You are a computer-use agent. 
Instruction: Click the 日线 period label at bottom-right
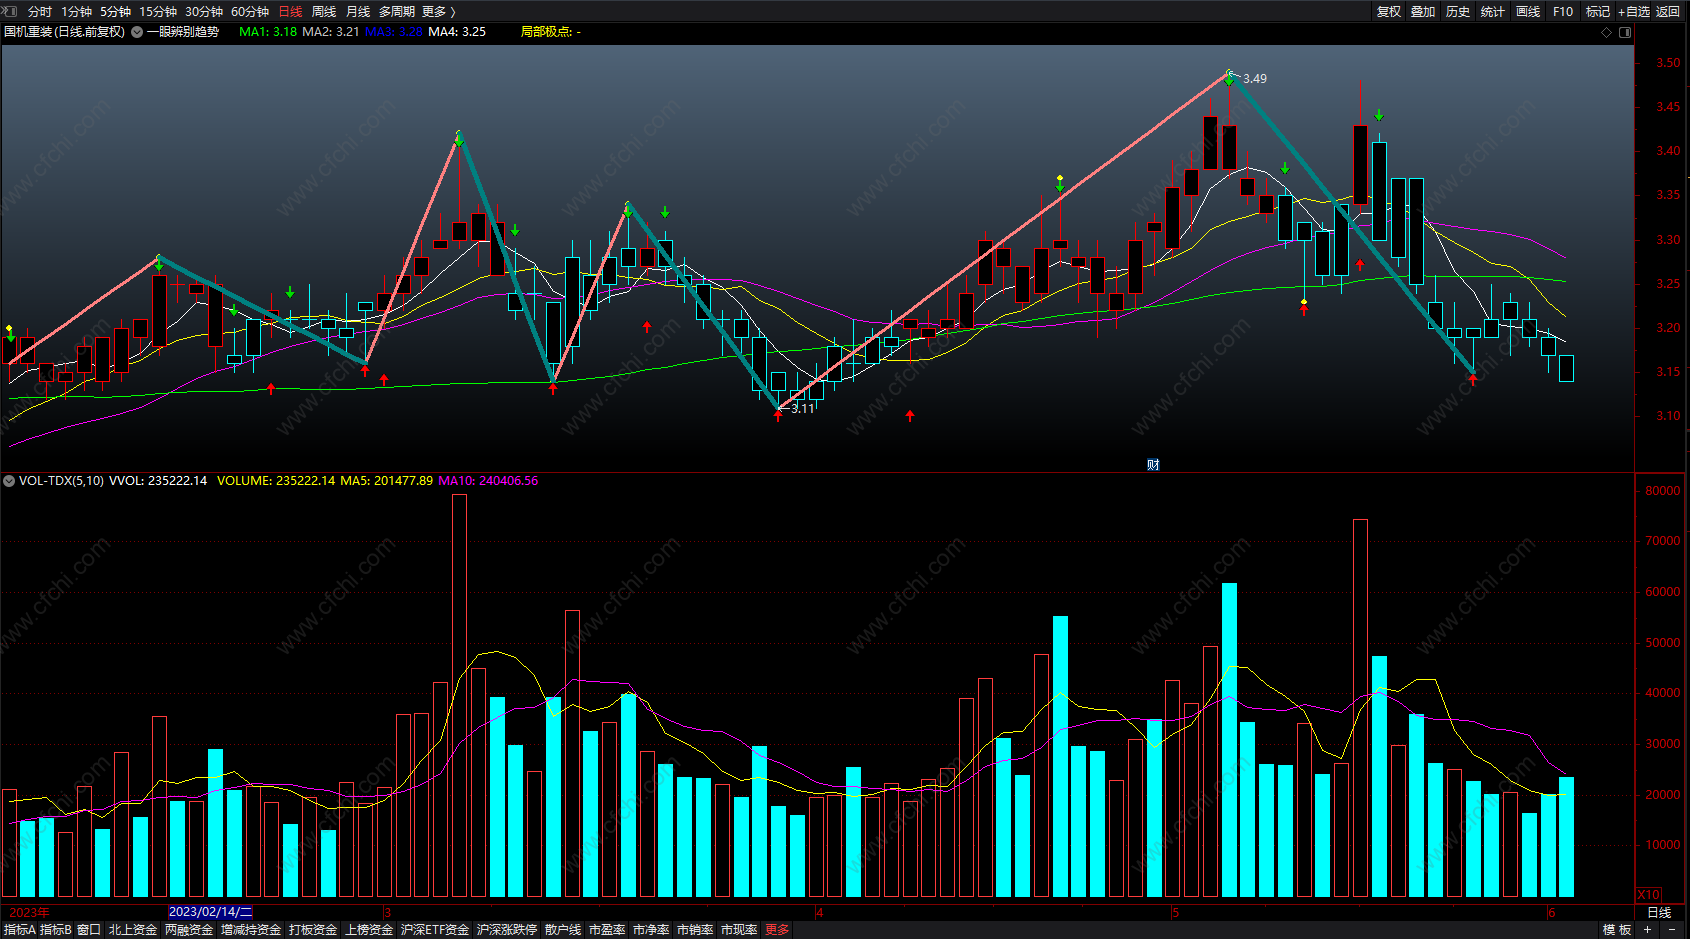tap(1660, 912)
